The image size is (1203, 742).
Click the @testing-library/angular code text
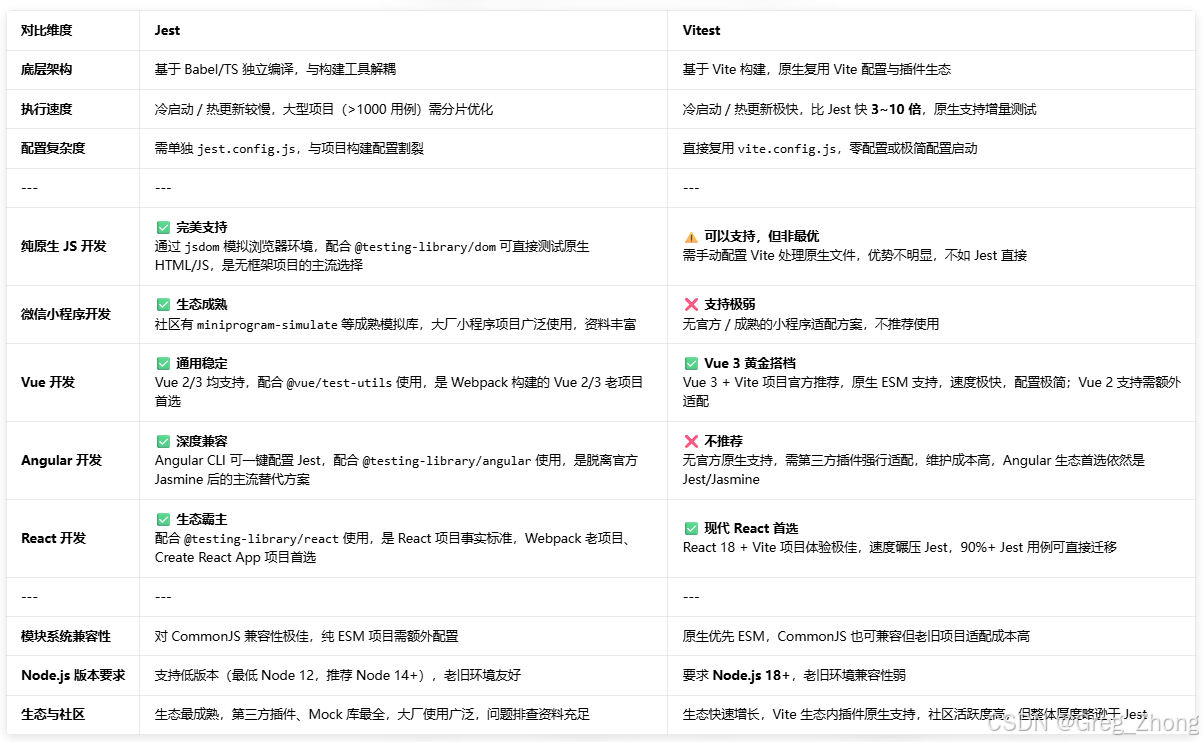coord(447,461)
